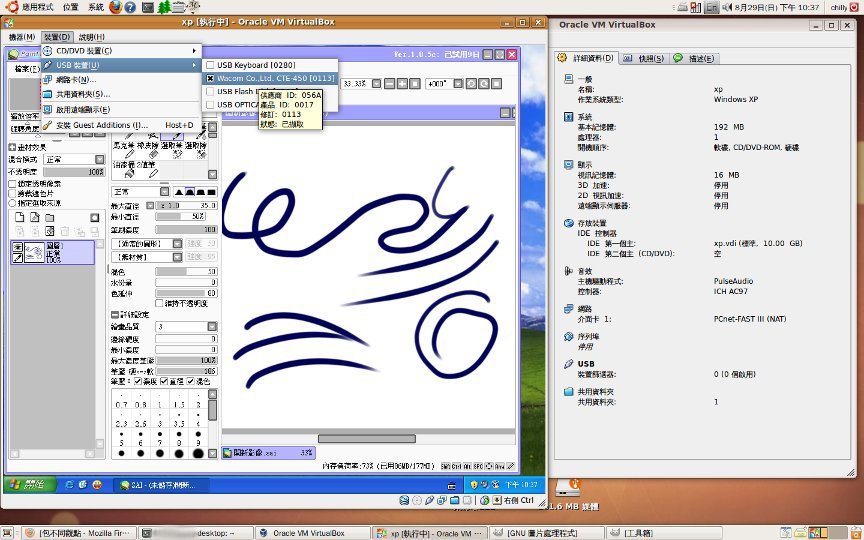Create a new linework layer in SAI
This screenshot has height=540, width=864.
[x=35, y=217]
